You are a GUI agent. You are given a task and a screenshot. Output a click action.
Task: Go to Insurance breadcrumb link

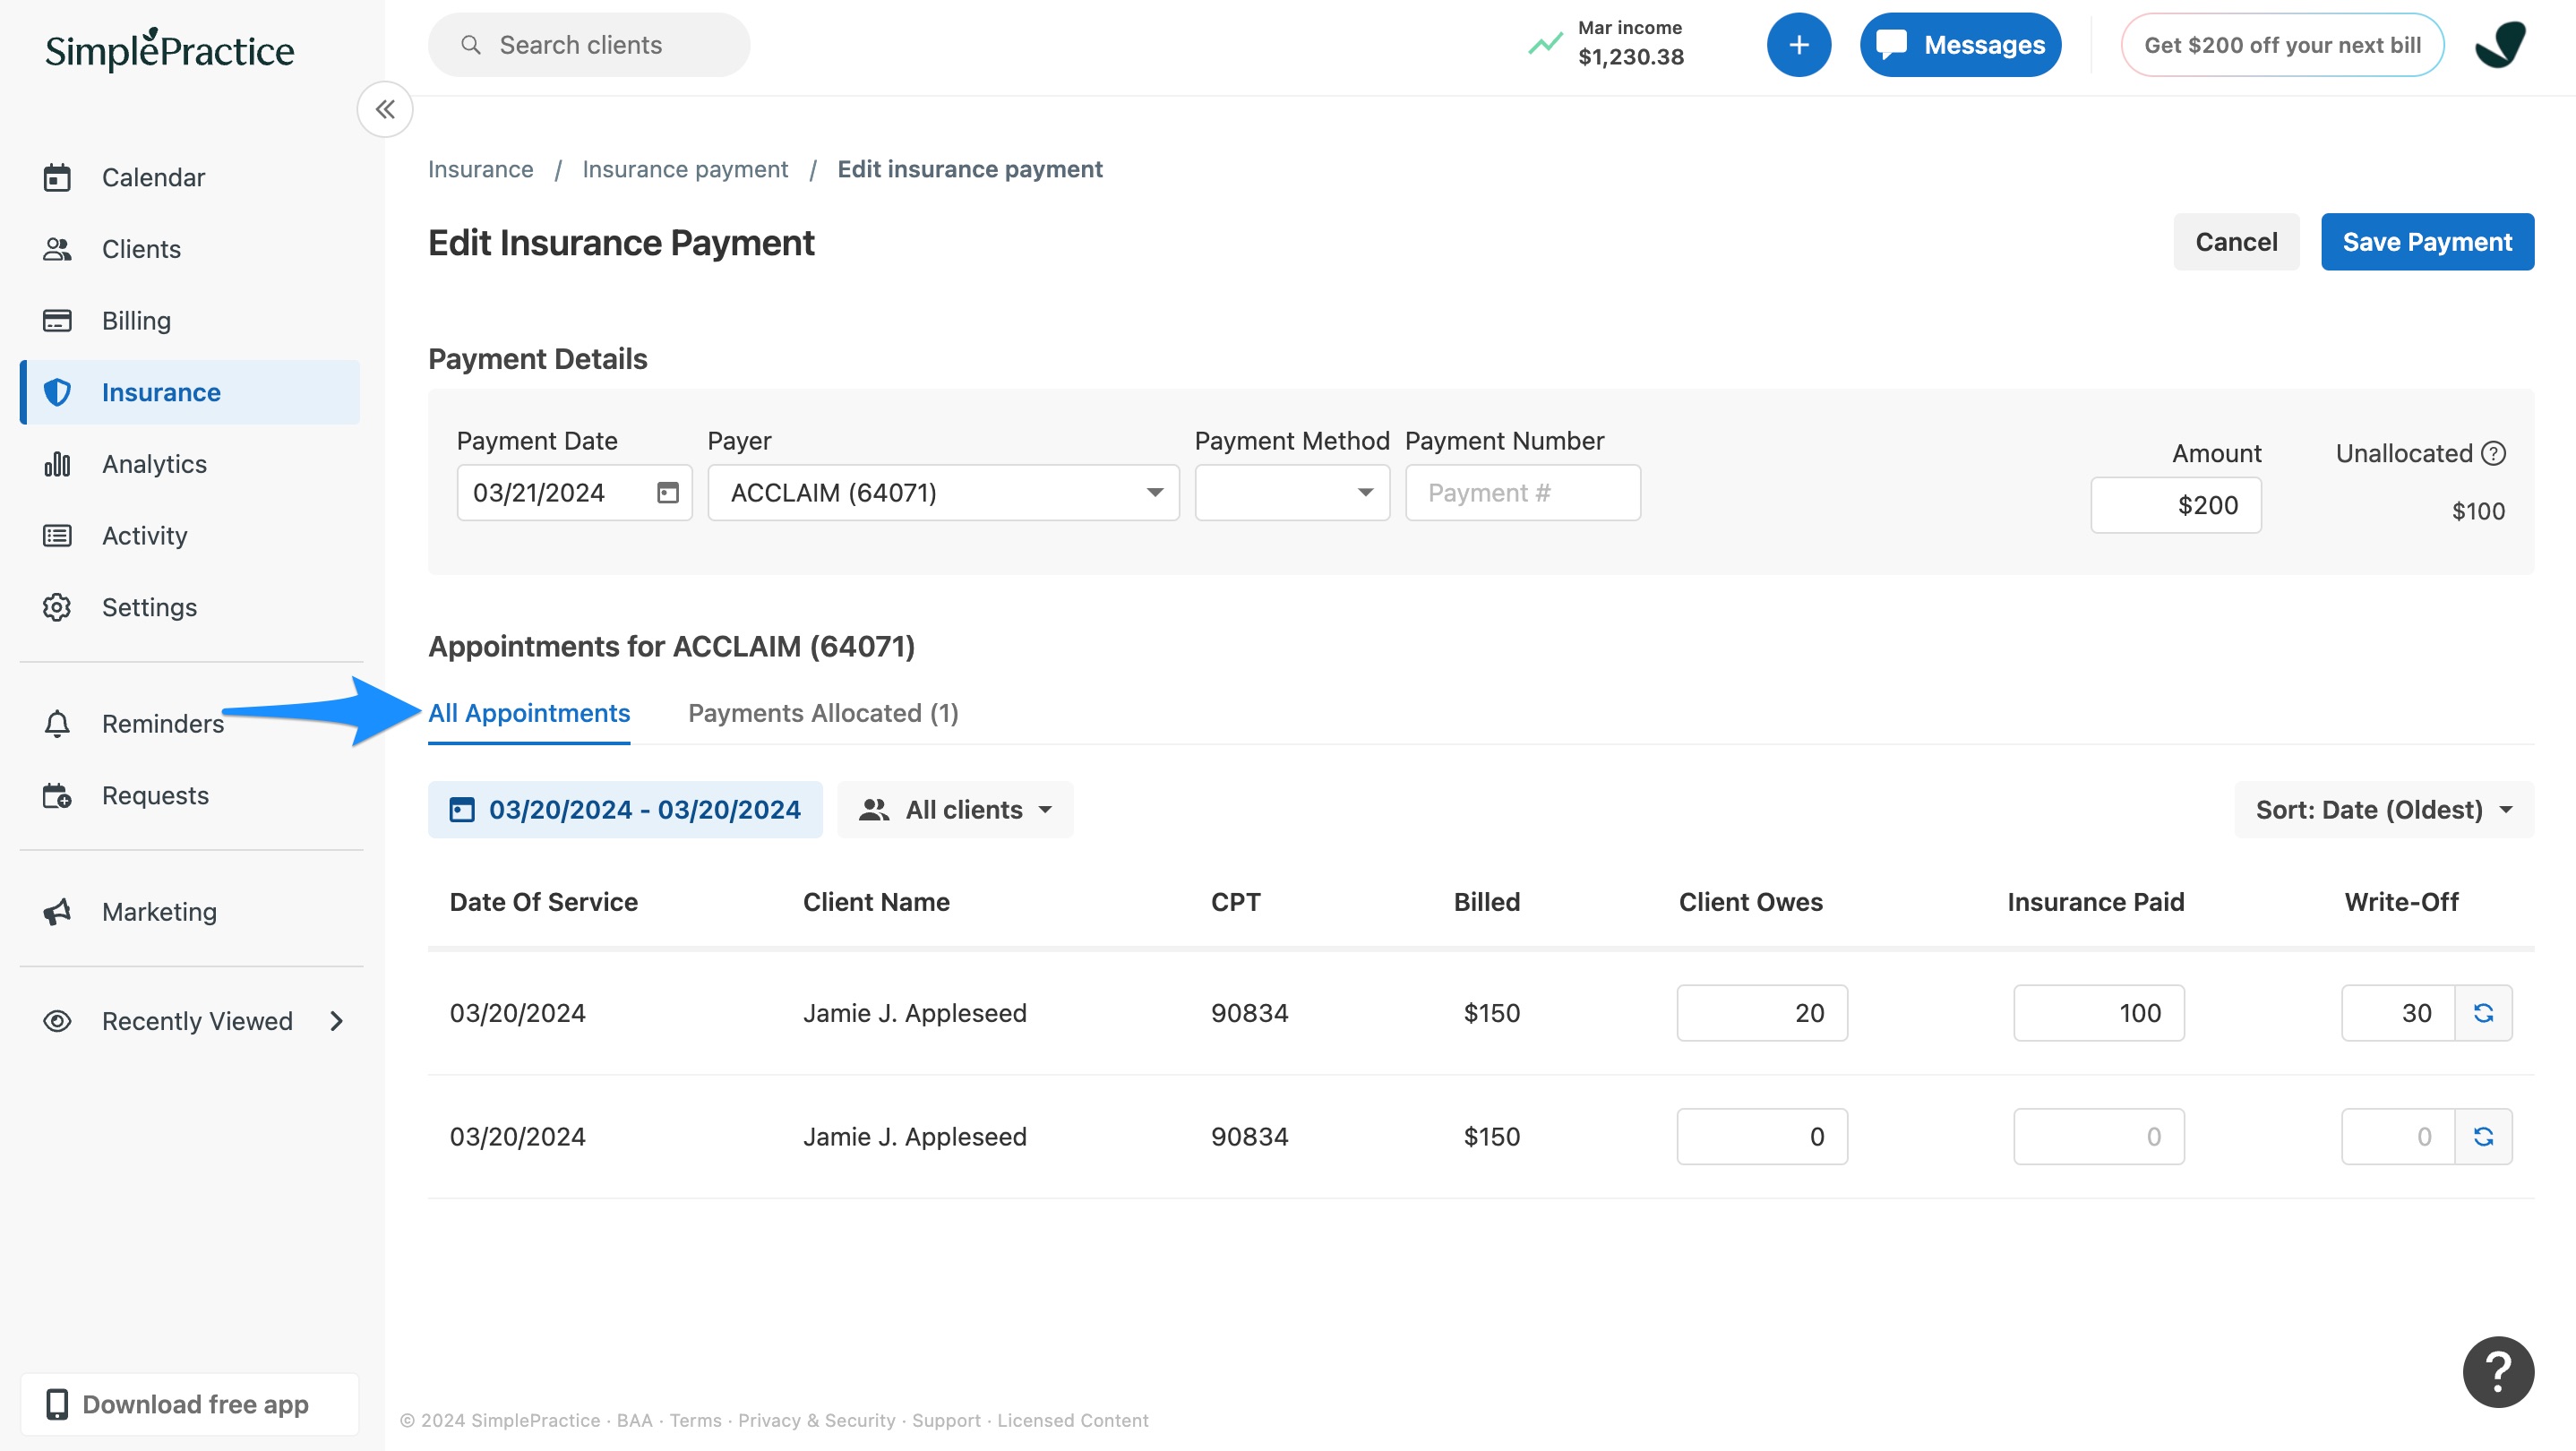(481, 169)
